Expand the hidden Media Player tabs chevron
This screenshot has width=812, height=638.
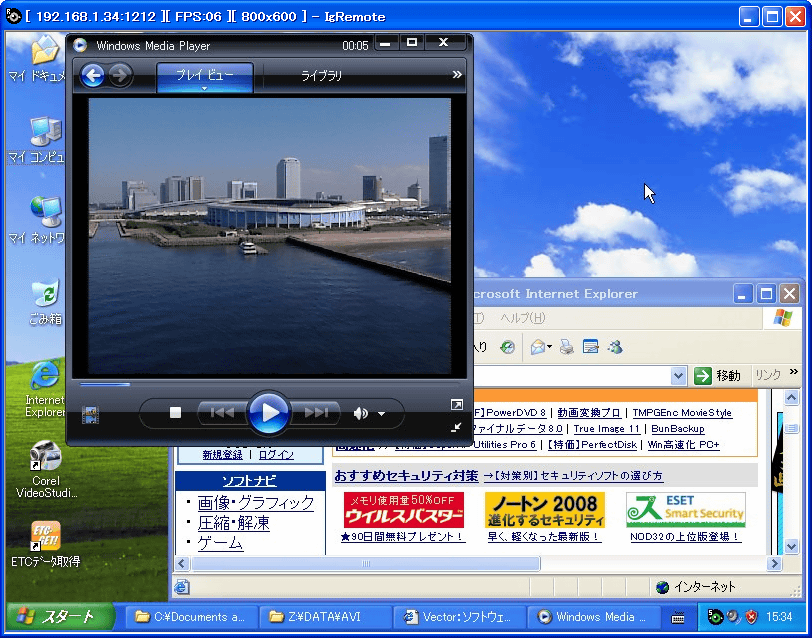[457, 75]
